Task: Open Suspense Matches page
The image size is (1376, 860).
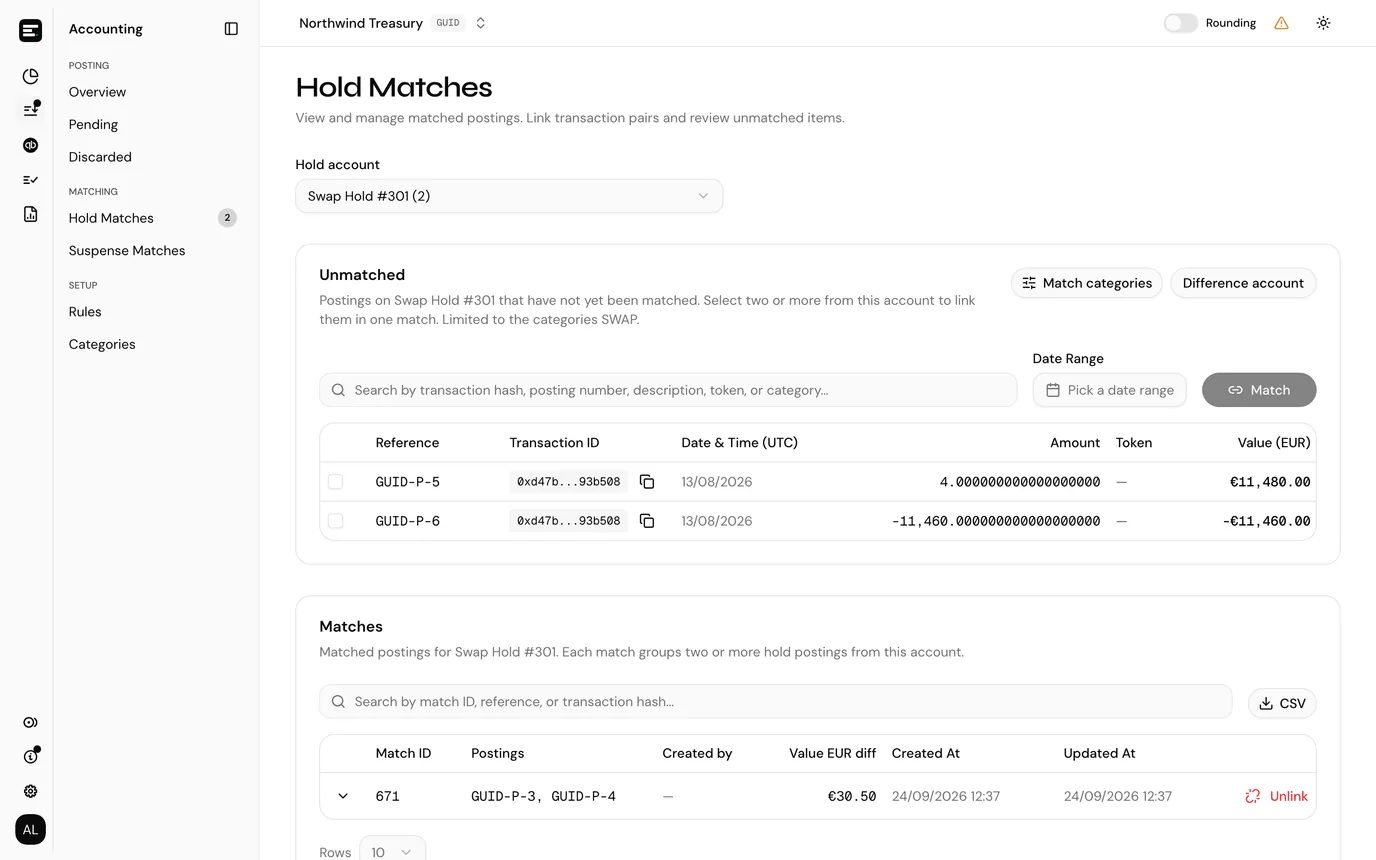Action: (x=127, y=251)
